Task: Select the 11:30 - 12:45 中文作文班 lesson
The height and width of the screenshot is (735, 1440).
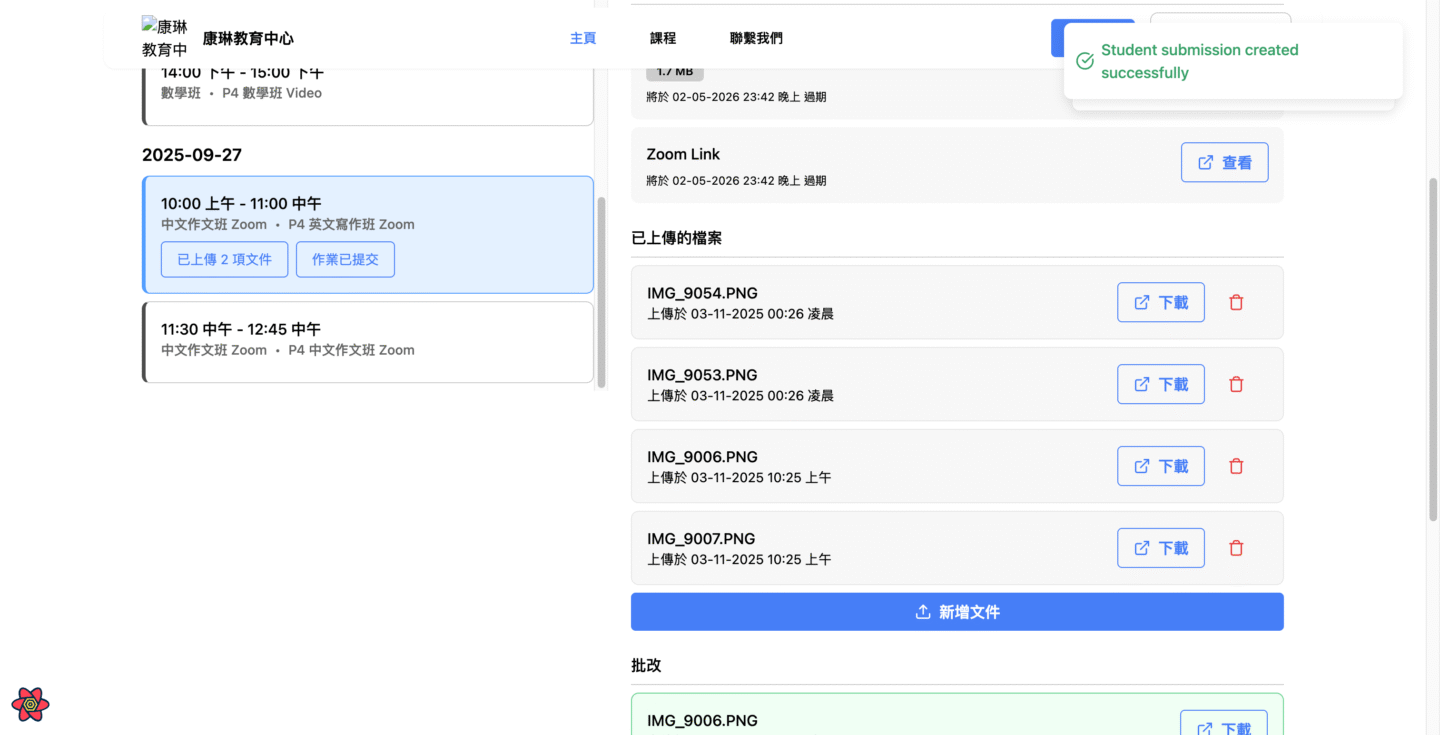Action: pyautogui.click(x=368, y=341)
